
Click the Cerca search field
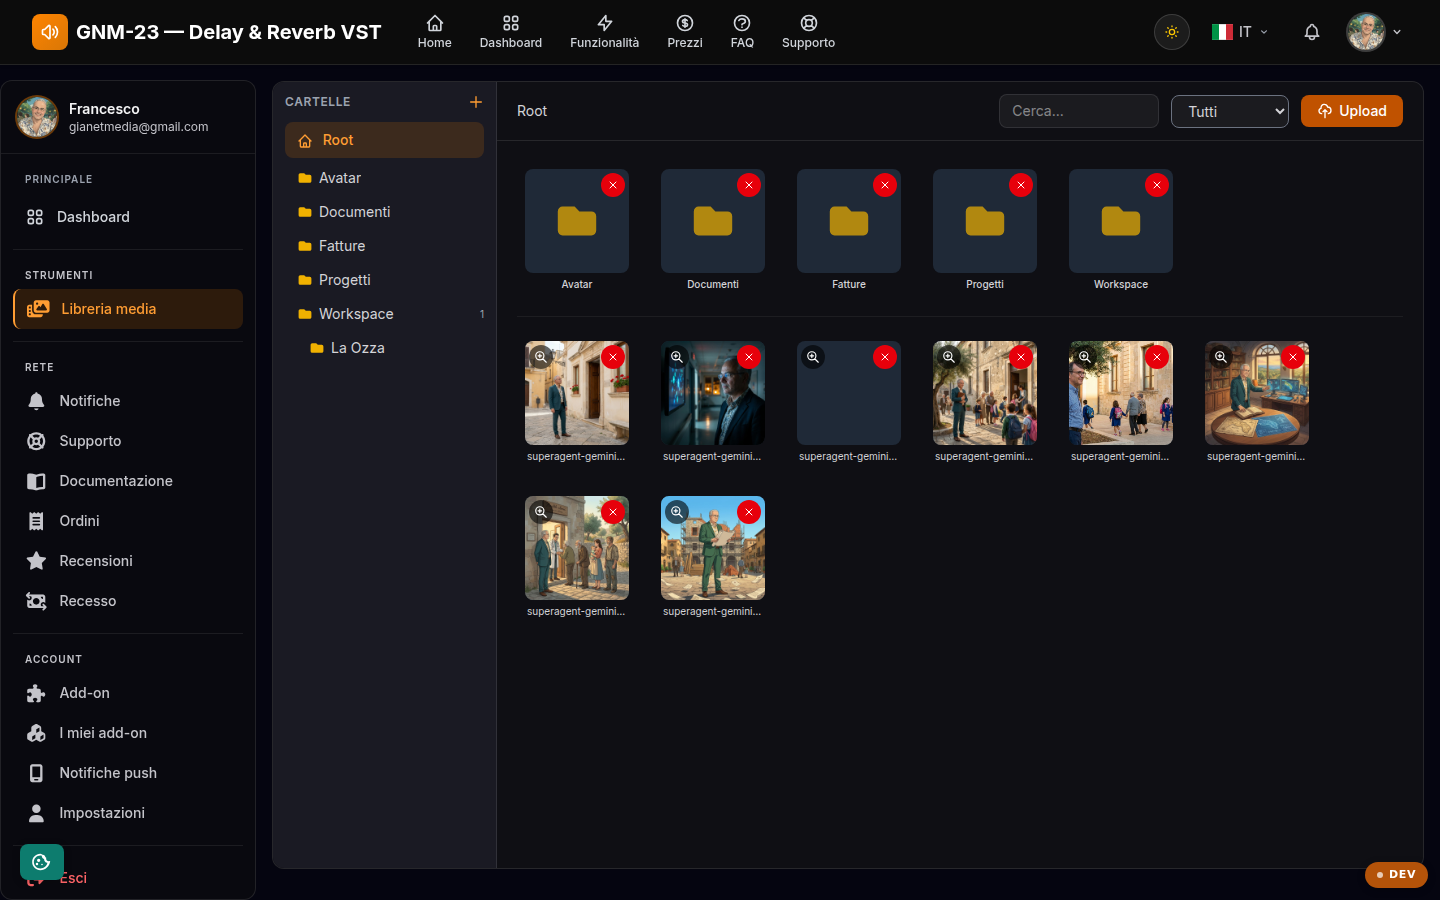pyautogui.click(x=1079, y=111)
